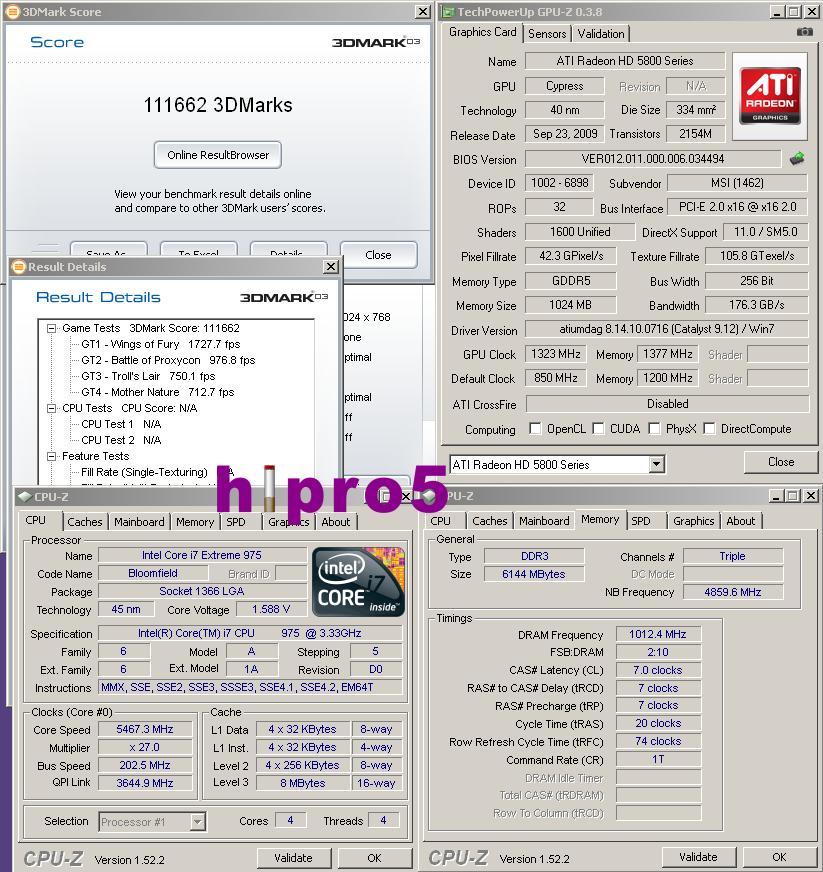Image resolution: width=823 pixels, height=872 pixels.
Task: Close the right CPU-Z Memory window
Action: pos(811,496)
